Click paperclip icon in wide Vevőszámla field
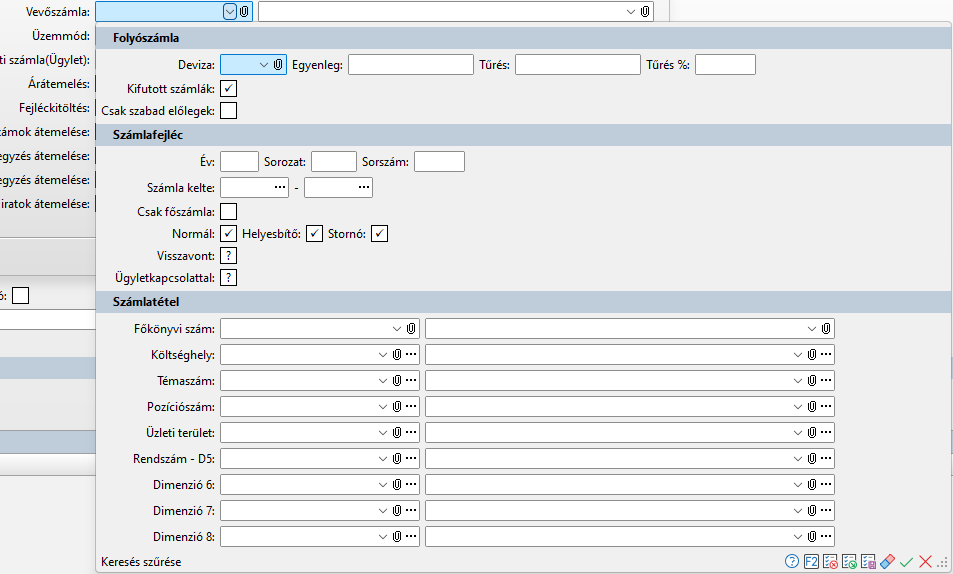953x574 pixels. (x=645, y=12)
